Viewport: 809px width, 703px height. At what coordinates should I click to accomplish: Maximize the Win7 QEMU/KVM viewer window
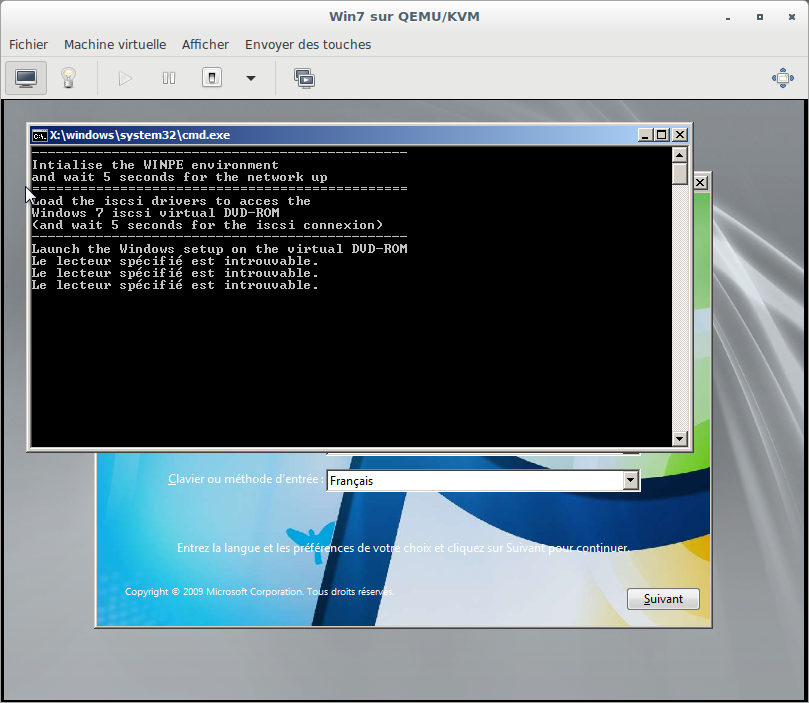pyautogui.click(x=759, y=17)
